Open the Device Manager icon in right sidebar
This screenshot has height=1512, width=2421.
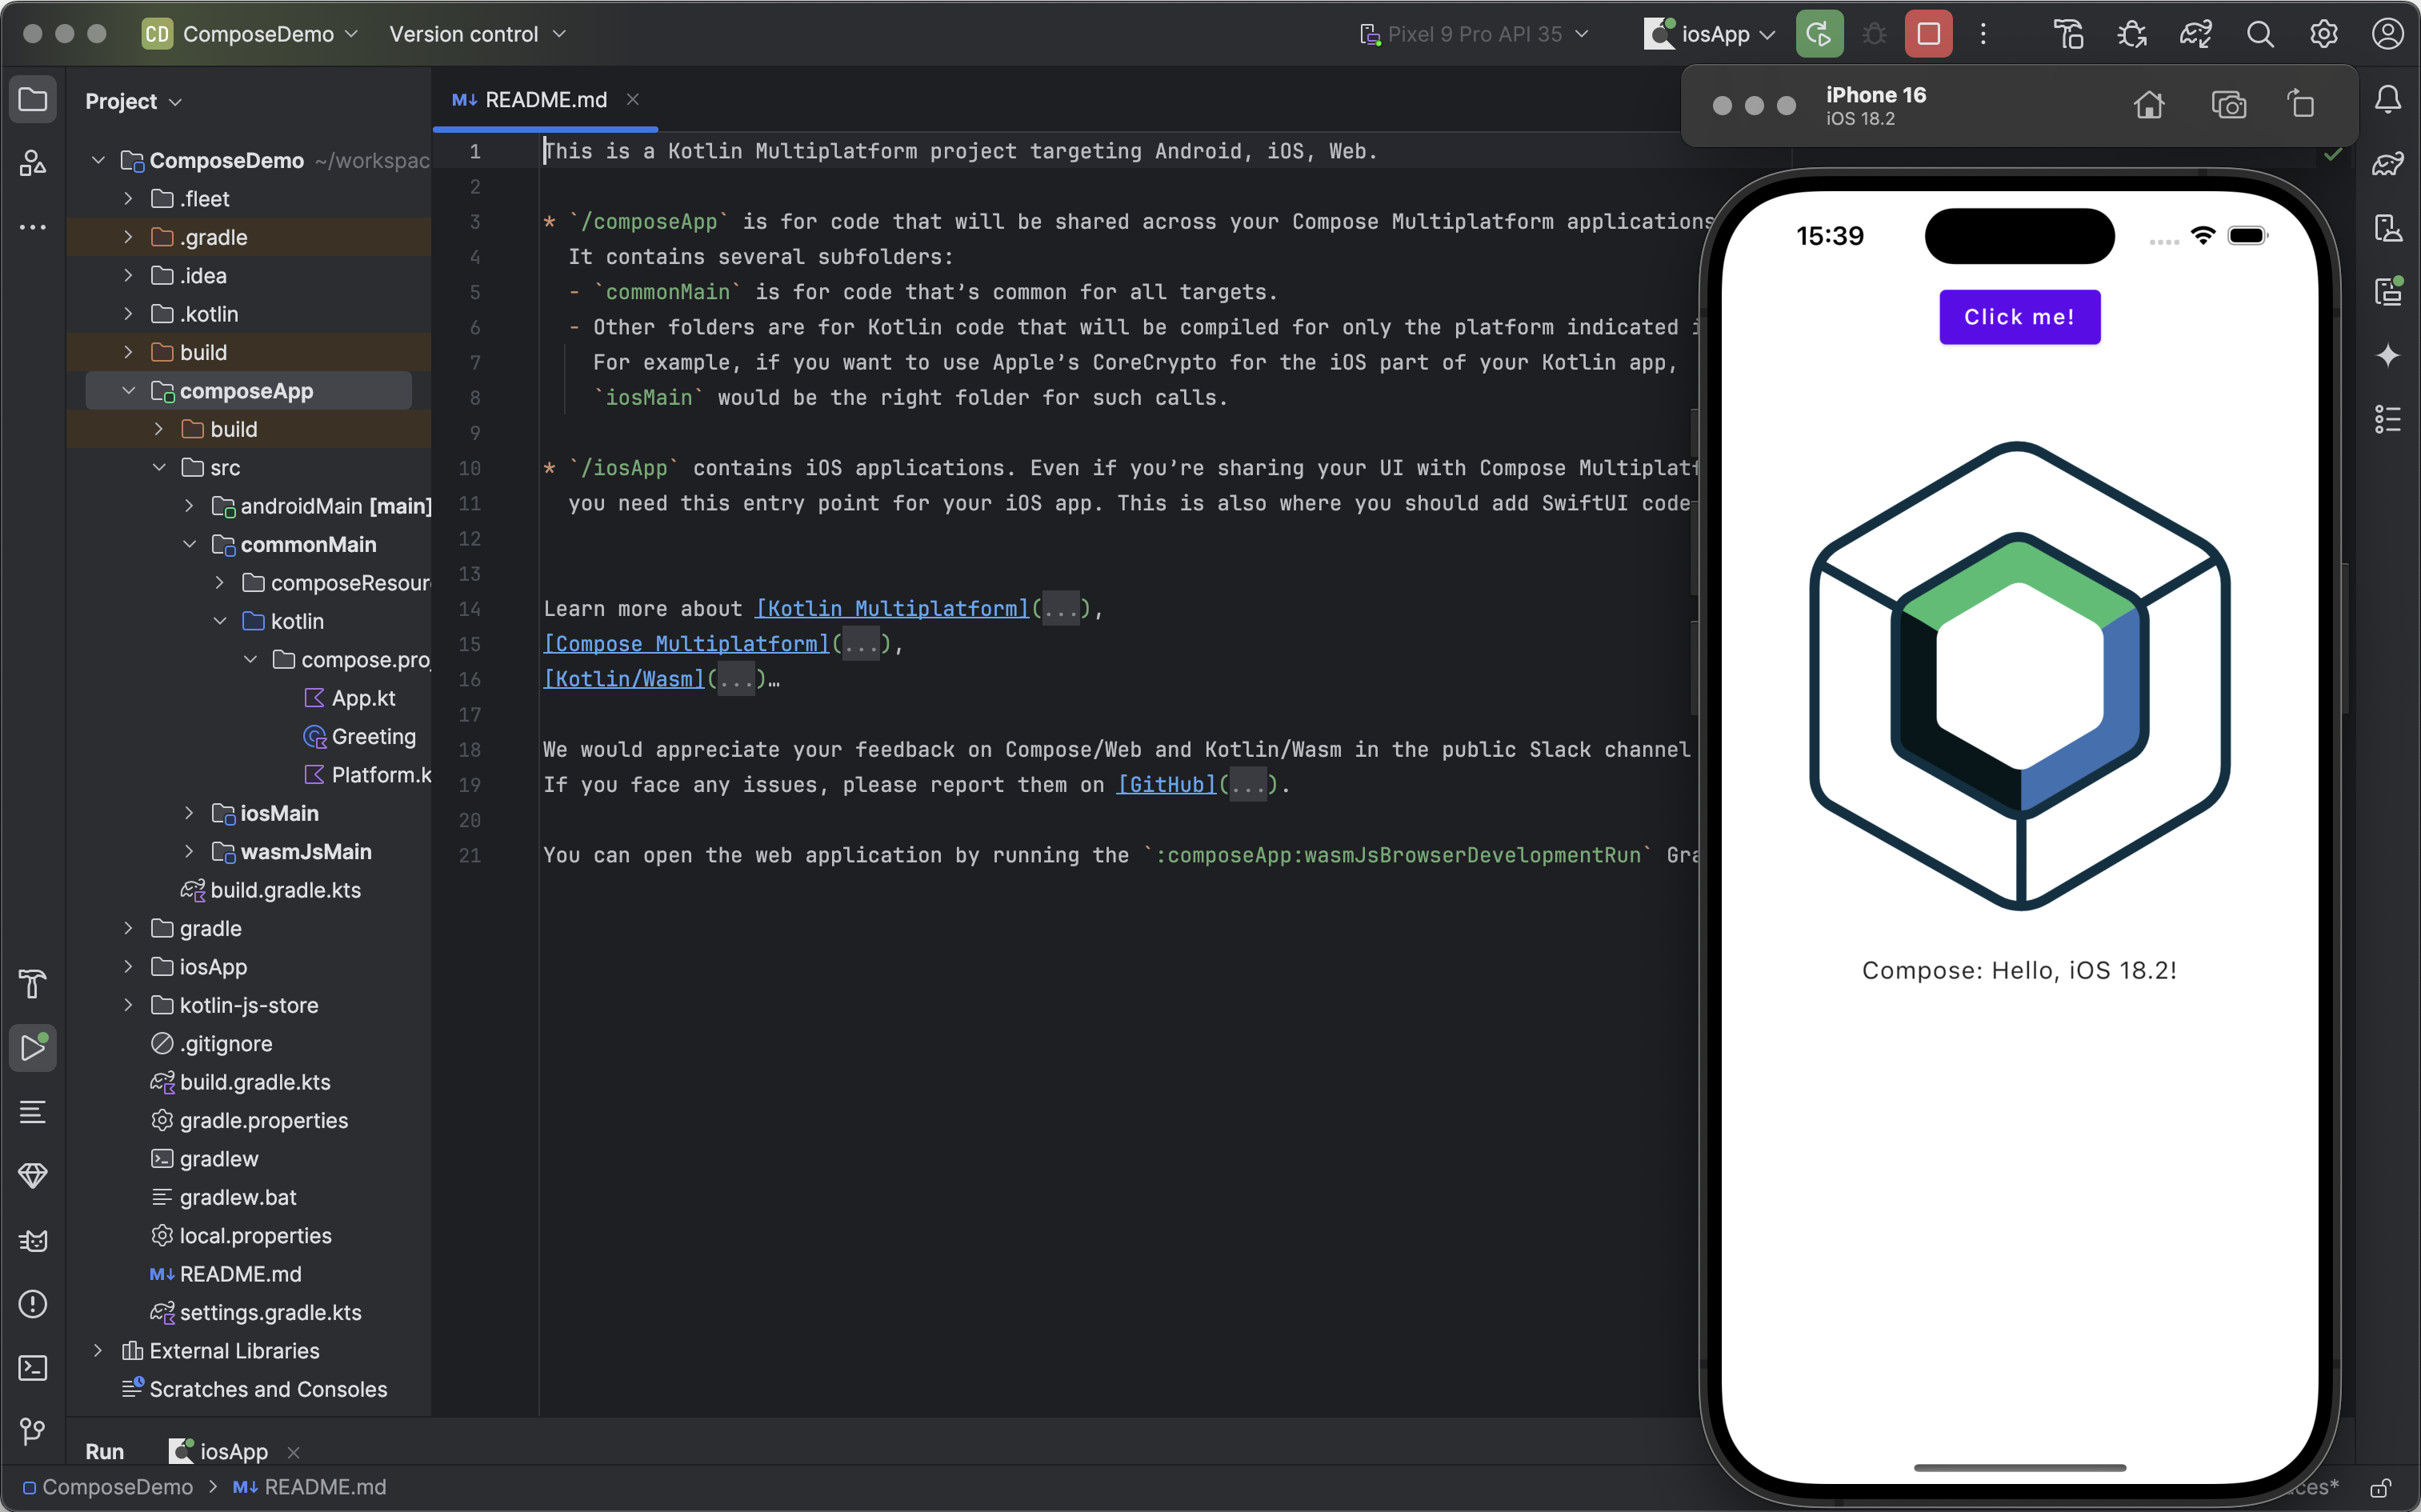click(x=2388, y=227)
